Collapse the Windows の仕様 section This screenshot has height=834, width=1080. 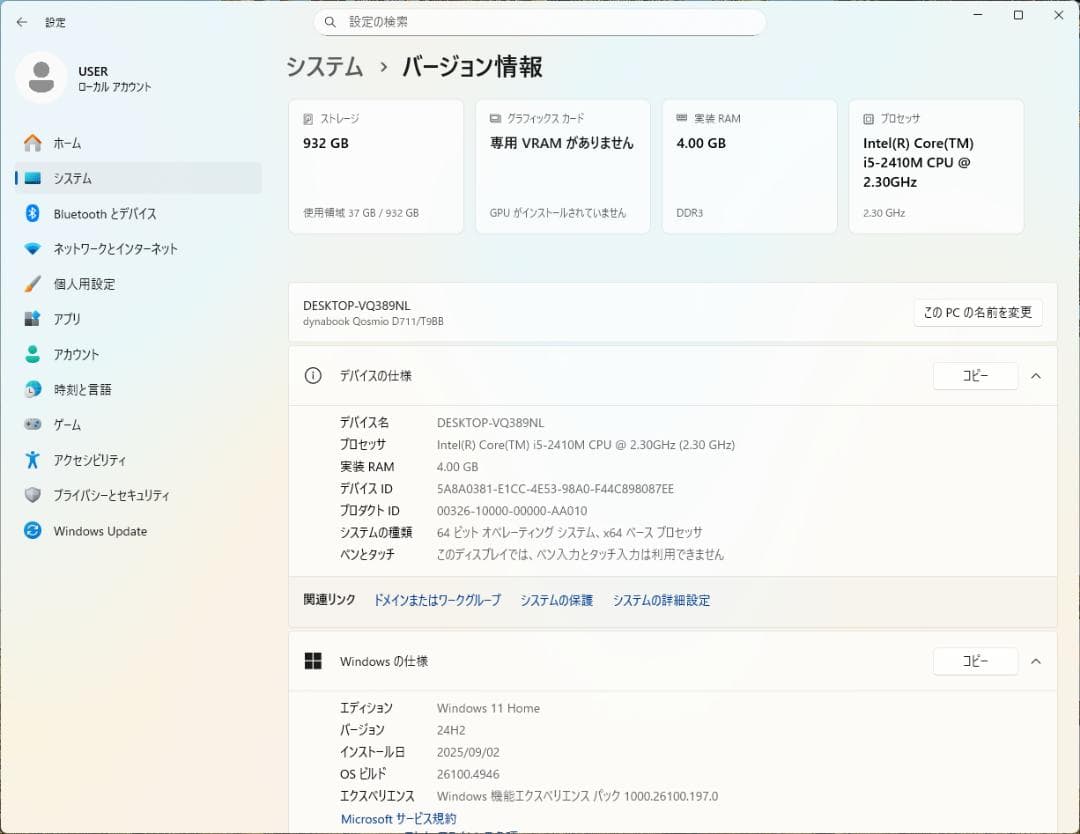[x=1036, y=661]
